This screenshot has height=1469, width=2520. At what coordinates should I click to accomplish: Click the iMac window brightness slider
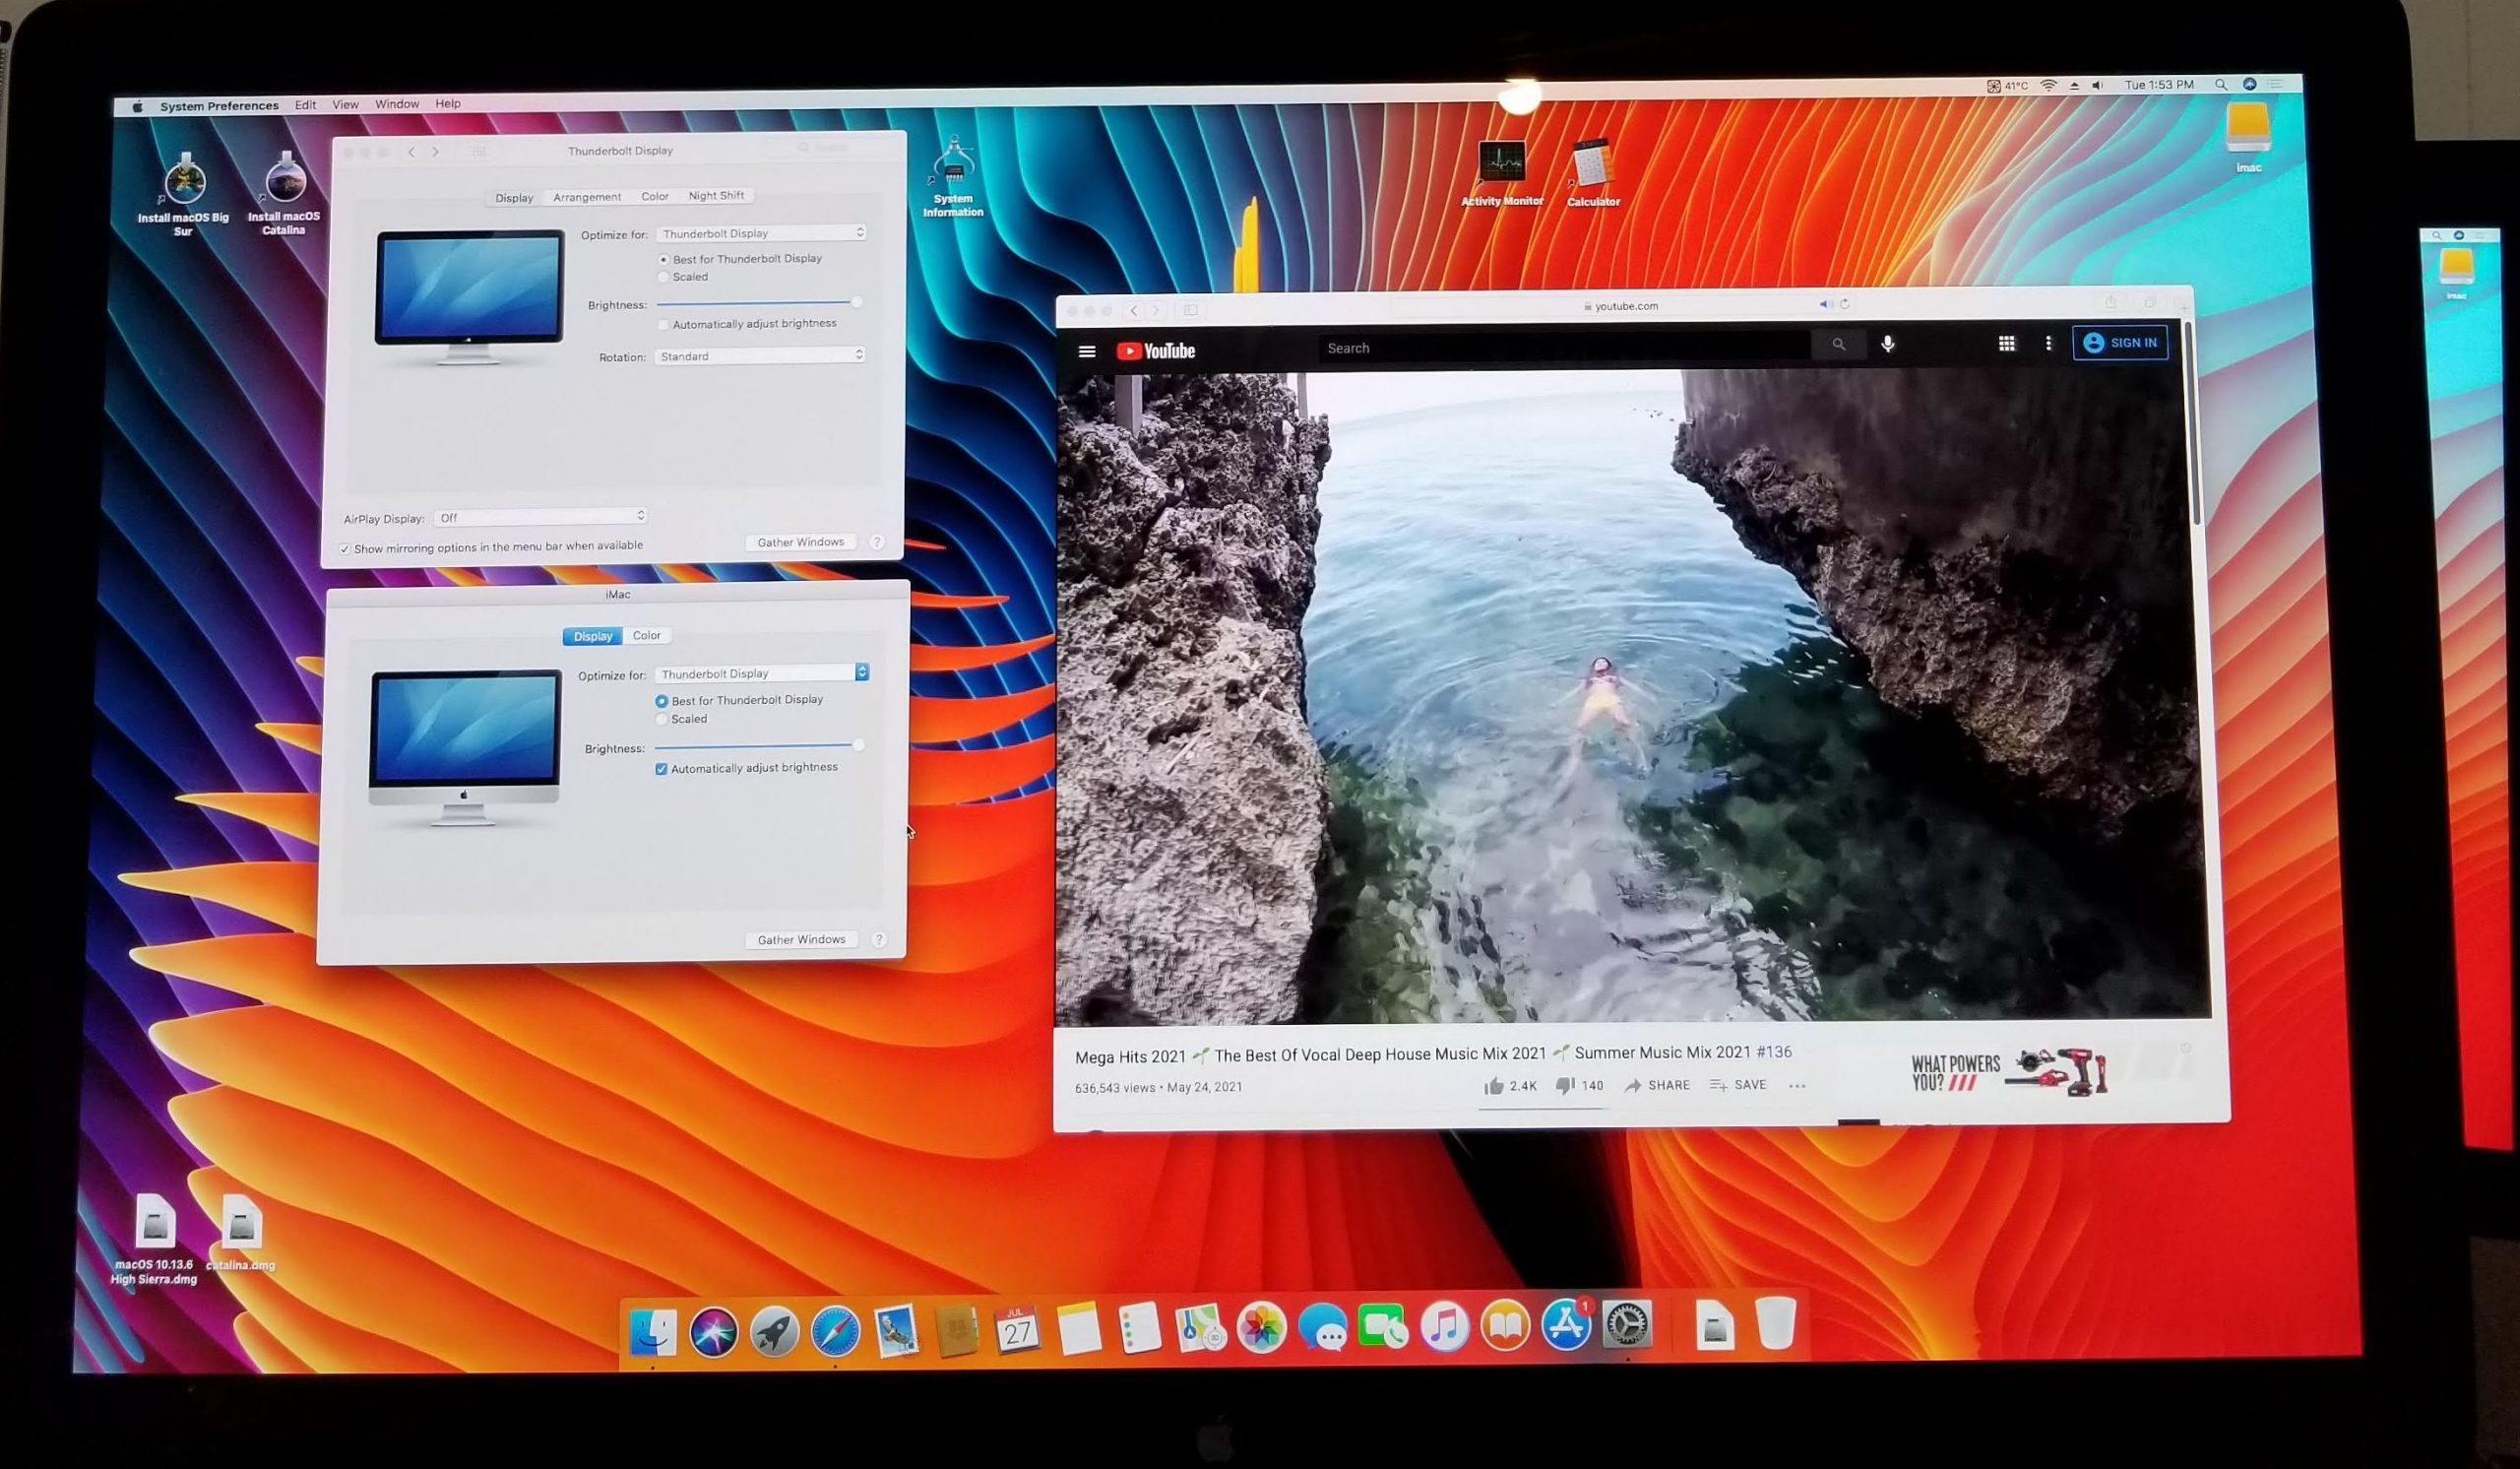click(x=756, y=746)
